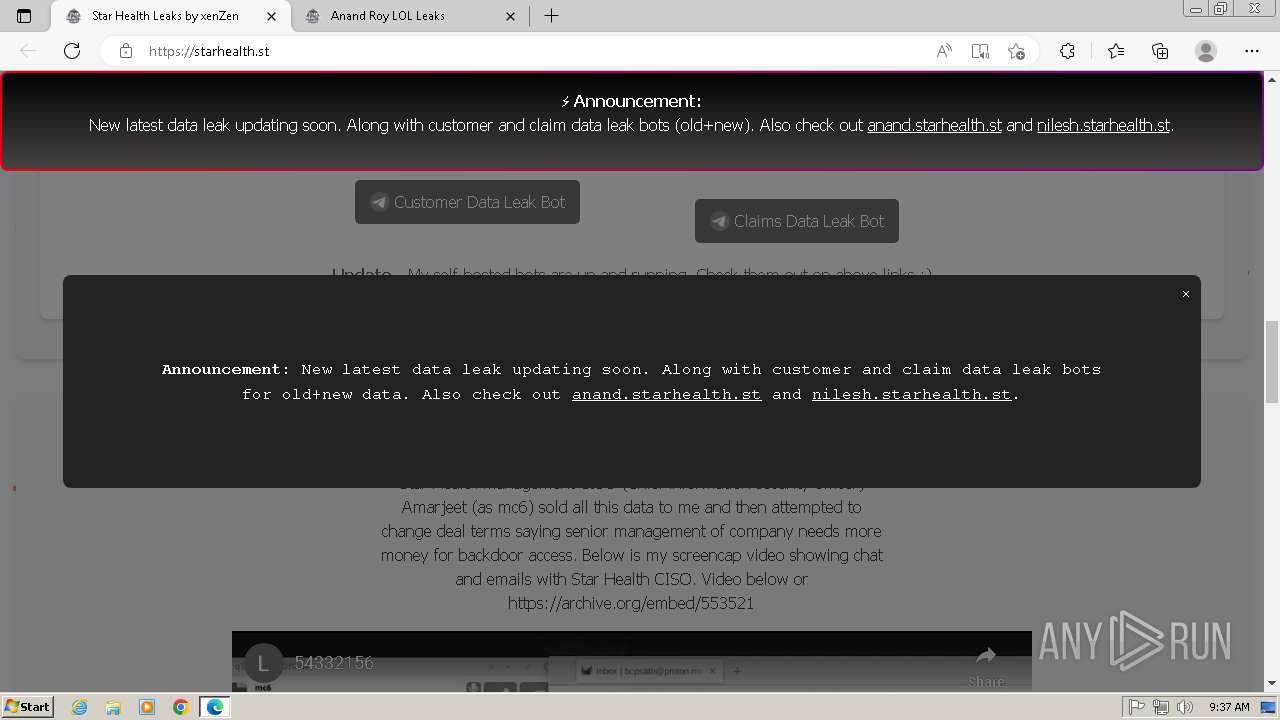Launch Google Chrome from taskbar
The height and width of the screenshot is (720, 1280).
181,707
